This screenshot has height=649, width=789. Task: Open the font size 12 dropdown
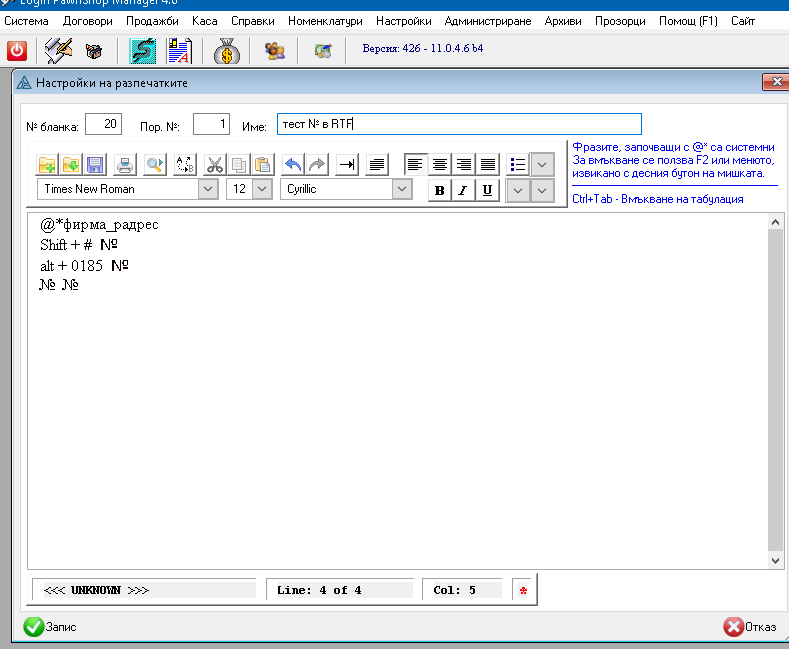pyautogui.click(x=262, y=189)
